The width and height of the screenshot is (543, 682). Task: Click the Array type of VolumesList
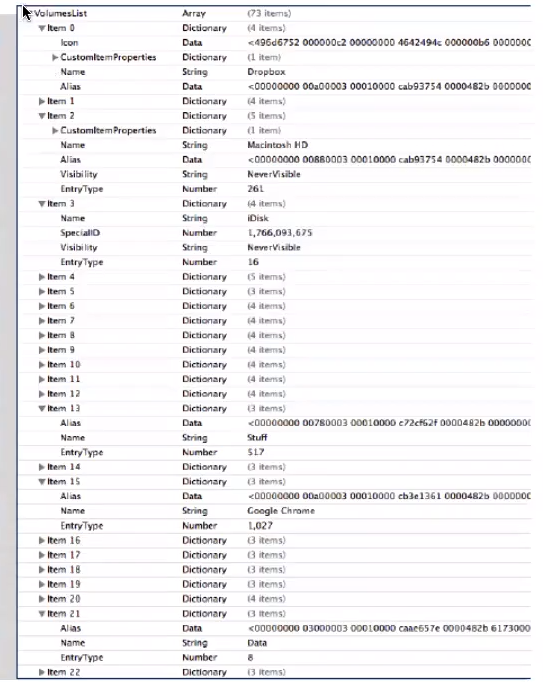[194, 13]
